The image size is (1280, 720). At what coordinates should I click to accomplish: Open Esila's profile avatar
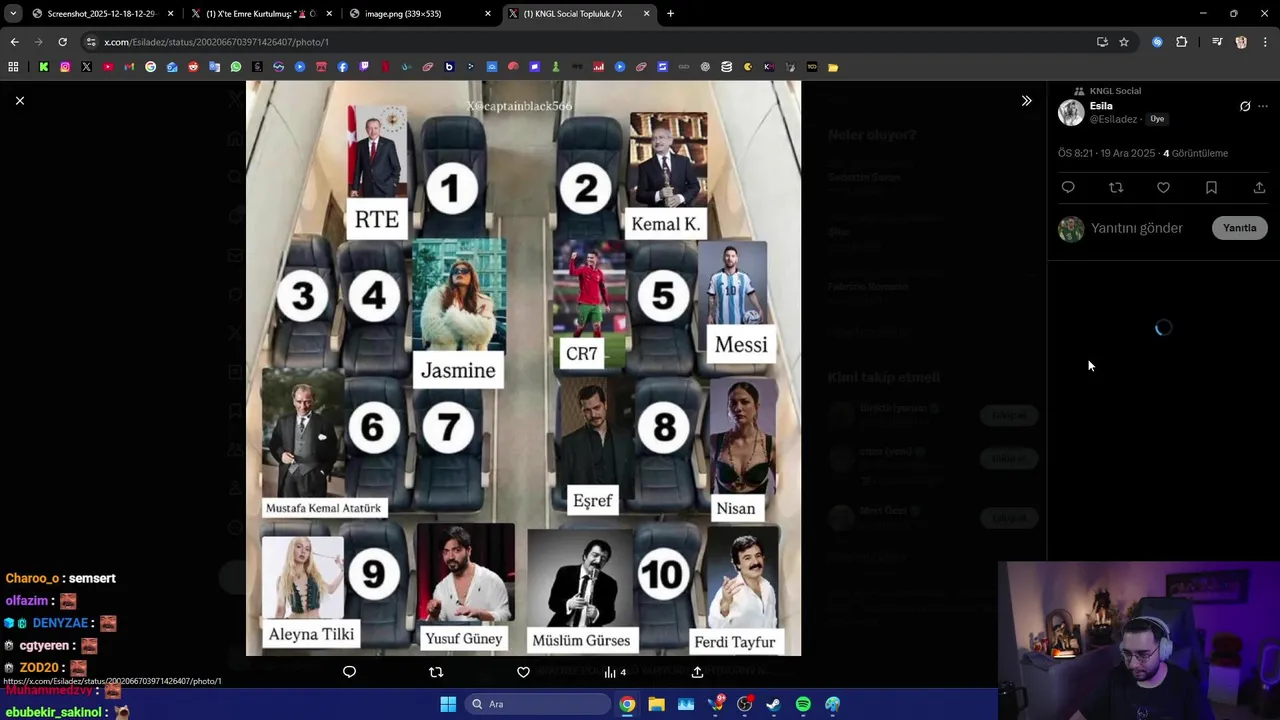point(1071,112)
